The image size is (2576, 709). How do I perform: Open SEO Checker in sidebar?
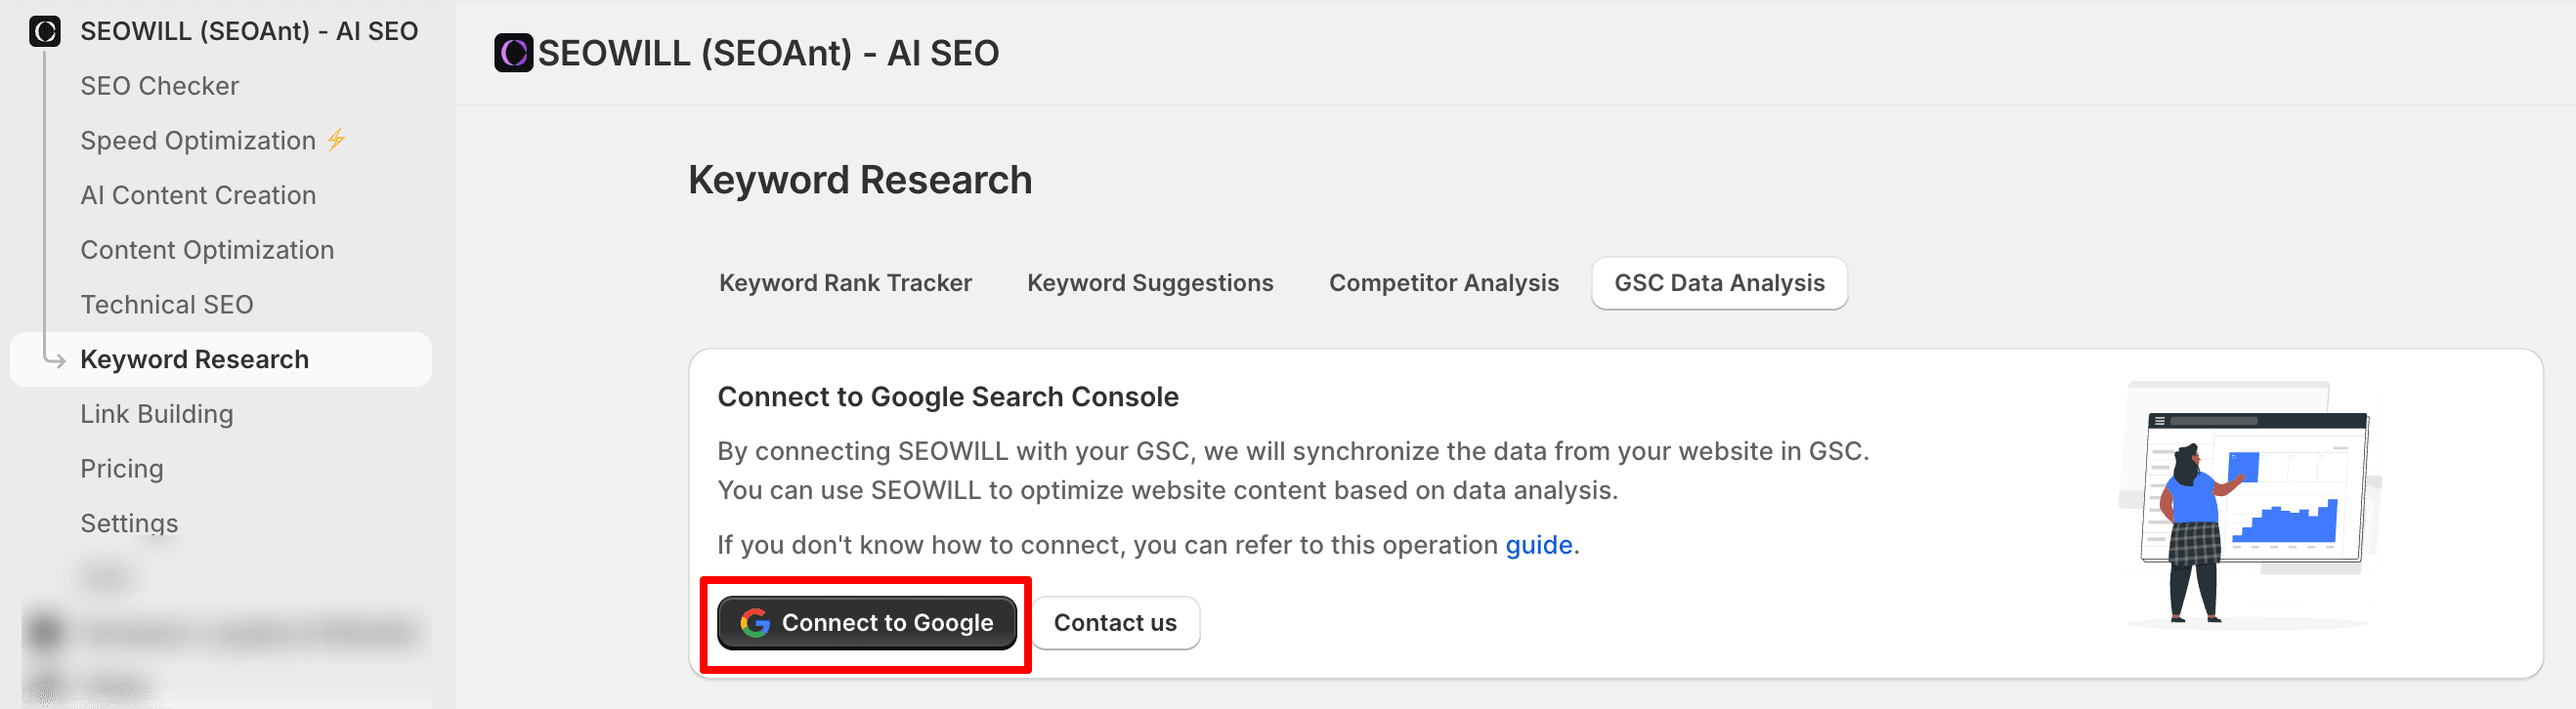(x=159, y=86)
